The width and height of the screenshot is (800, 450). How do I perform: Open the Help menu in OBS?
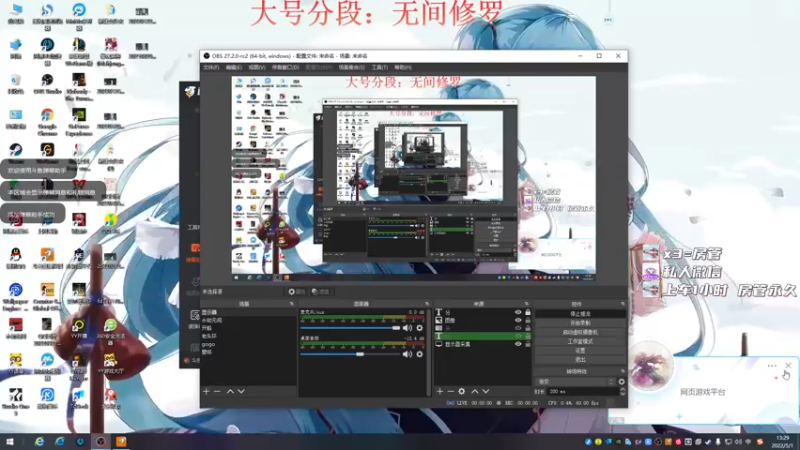tap(403, 67)
